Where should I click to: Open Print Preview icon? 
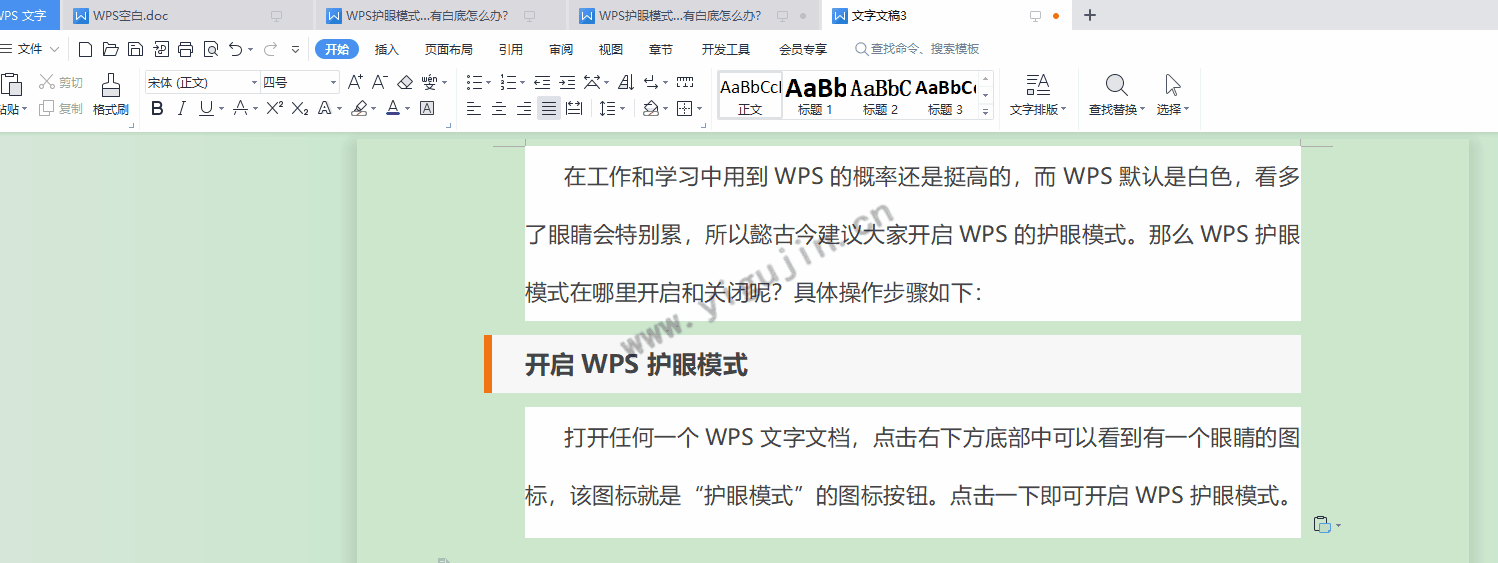point(210,49)
